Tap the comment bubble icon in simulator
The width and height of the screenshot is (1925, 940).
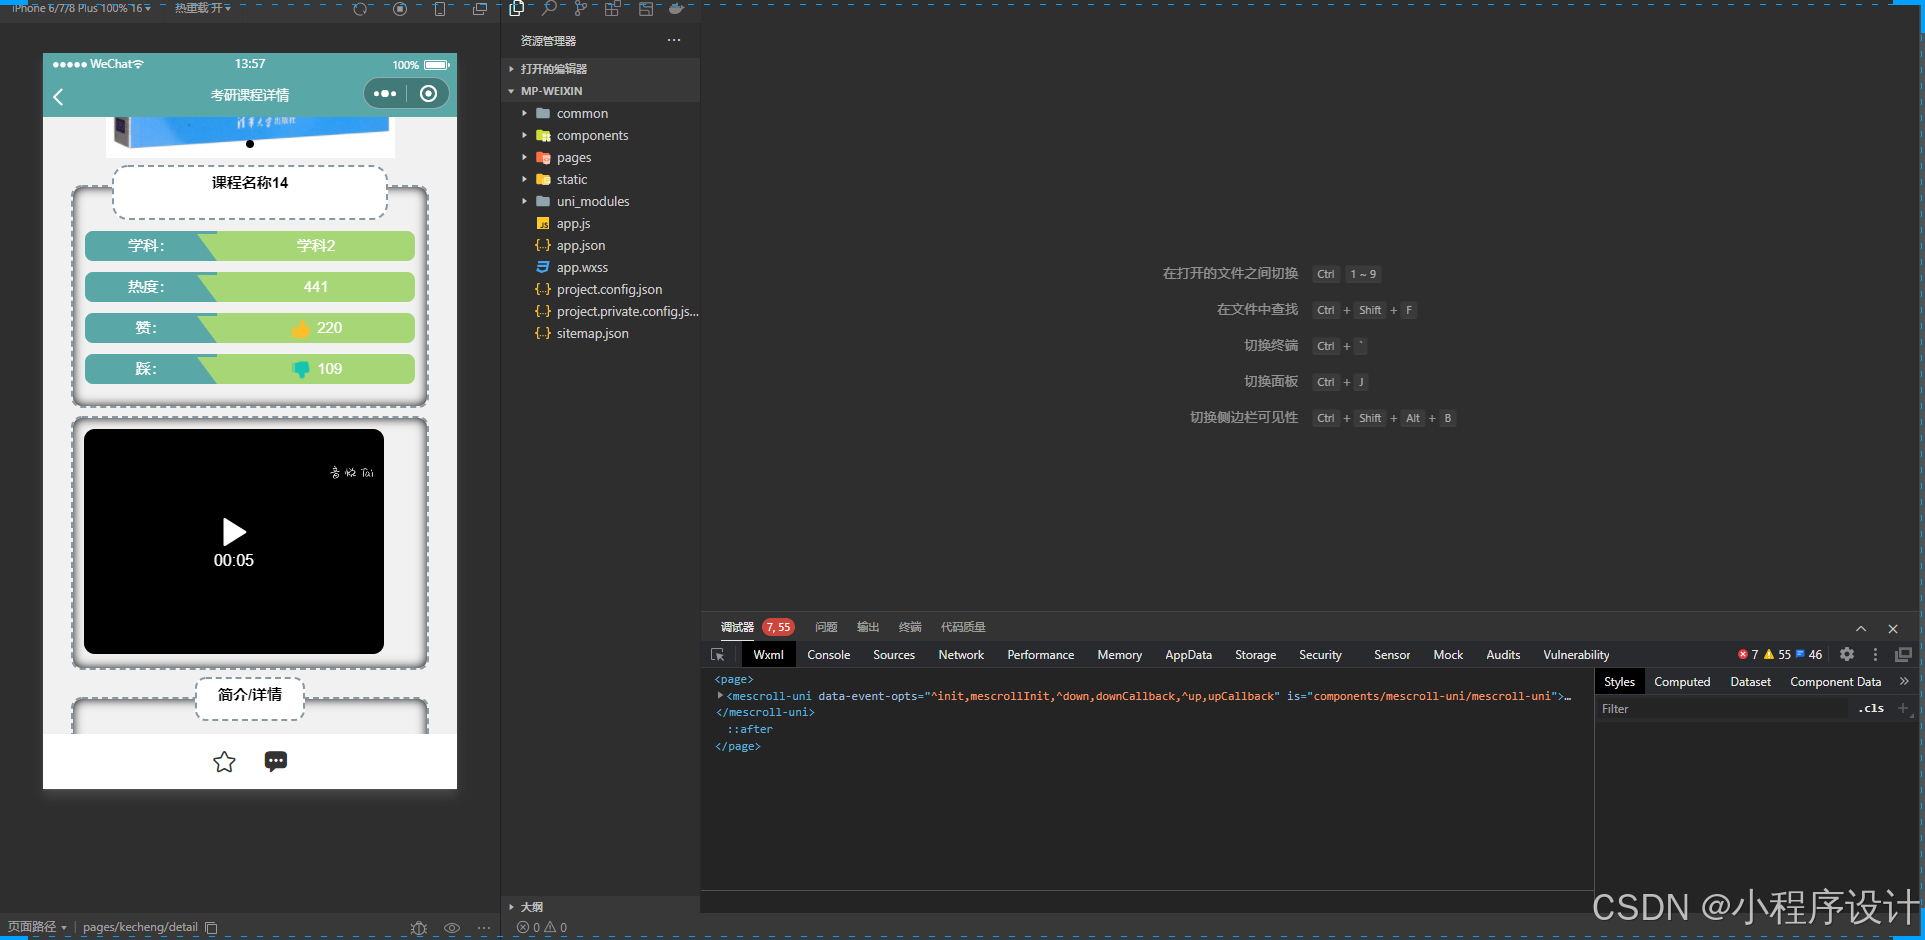coord(276,762)
